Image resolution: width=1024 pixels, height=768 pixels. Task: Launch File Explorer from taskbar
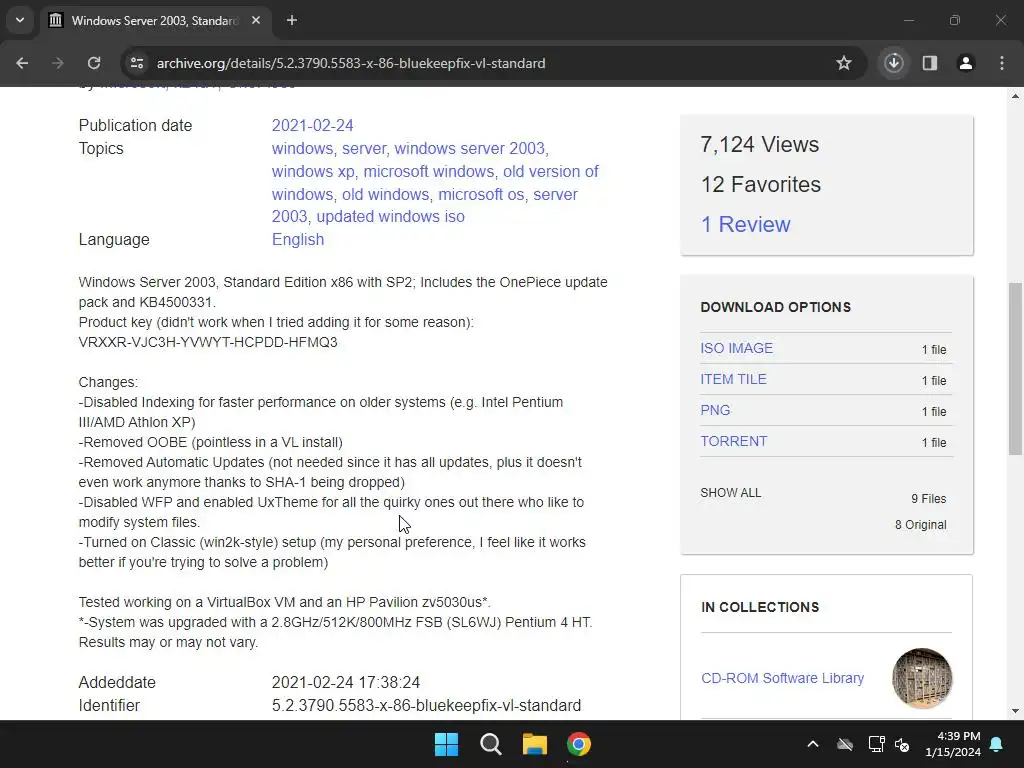[x=534, y=744]
